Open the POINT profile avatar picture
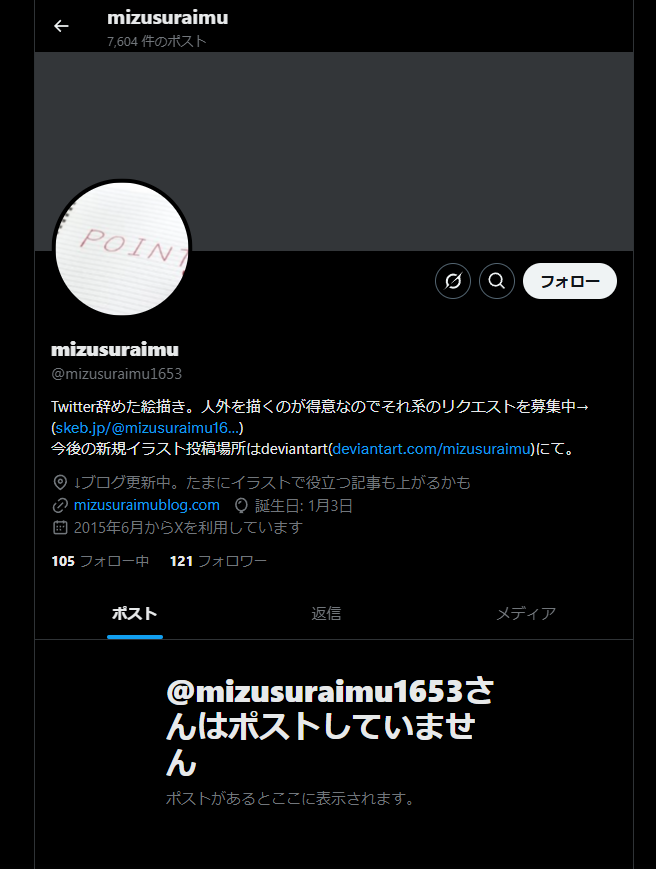Image resolution: width=656 pixels, height=869 pixels. tap(122, 249)
